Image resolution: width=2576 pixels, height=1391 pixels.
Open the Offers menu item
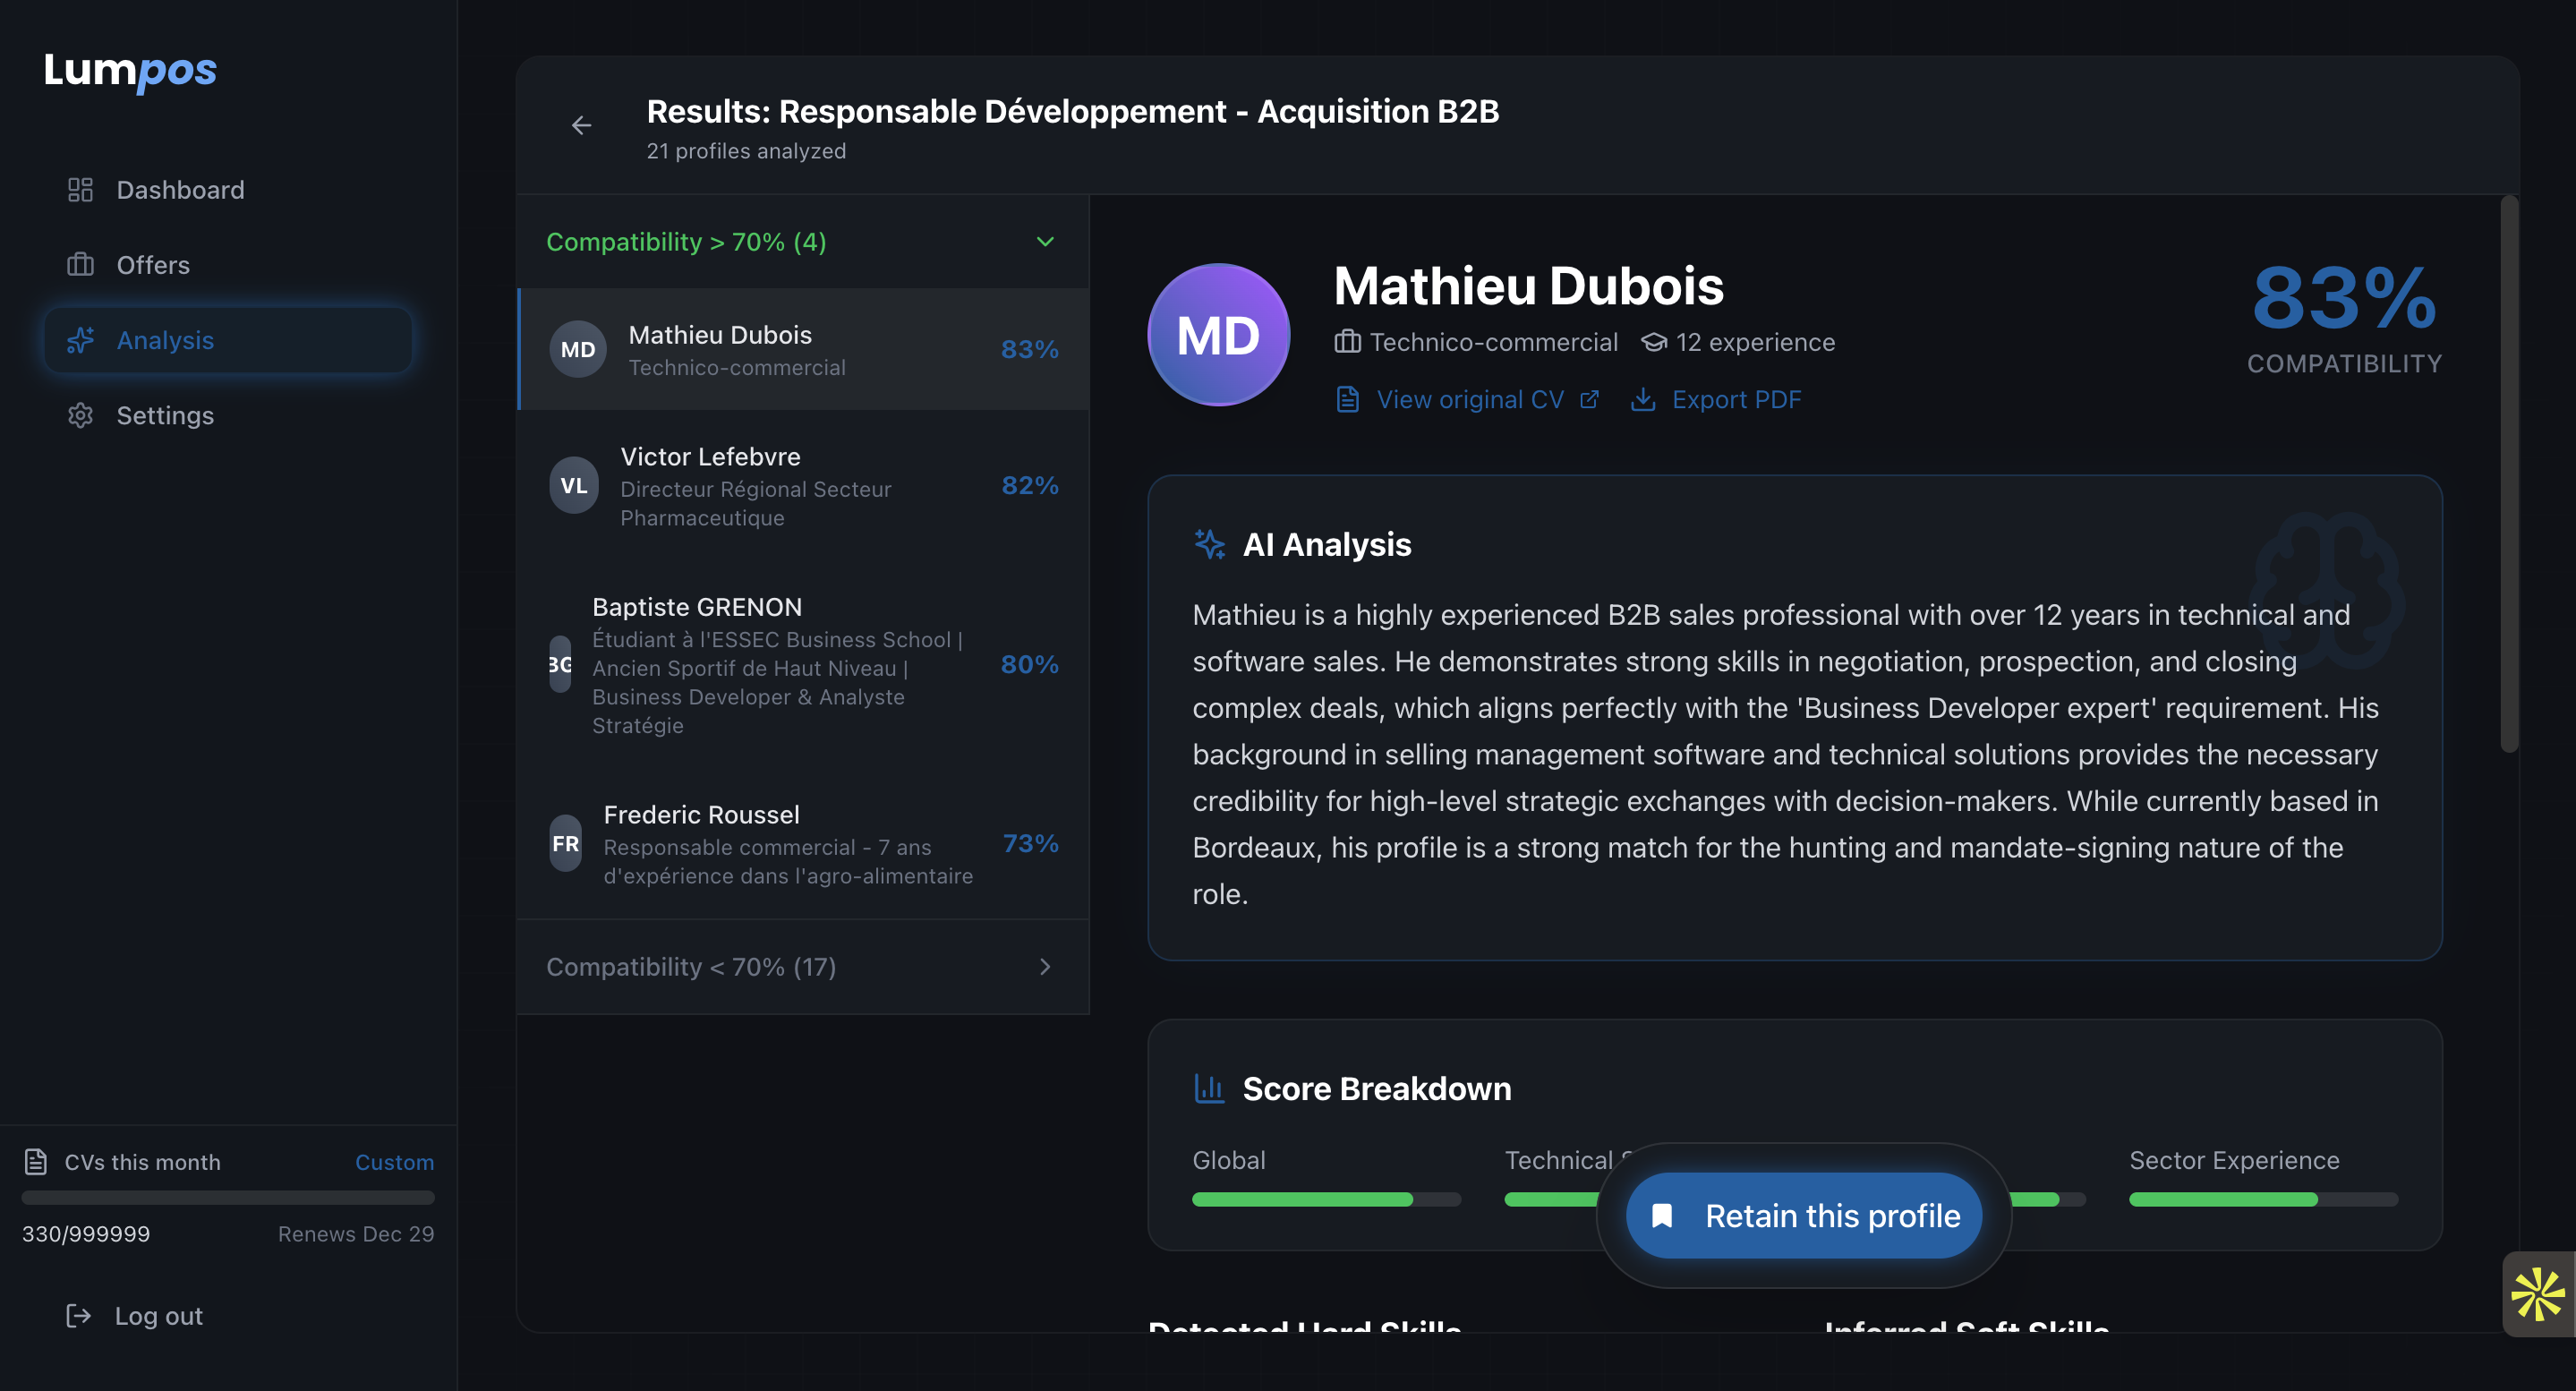152,265
